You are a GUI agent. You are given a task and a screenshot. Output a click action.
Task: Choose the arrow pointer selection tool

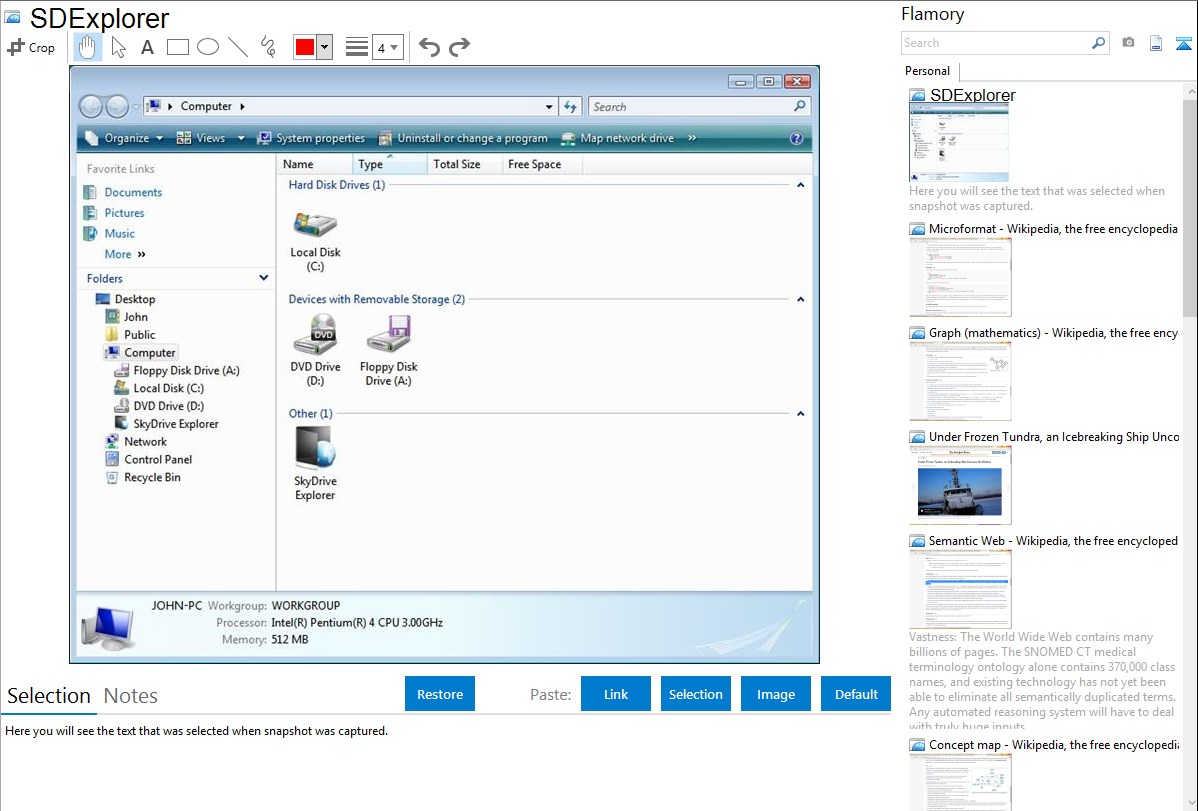click(118, 47)
